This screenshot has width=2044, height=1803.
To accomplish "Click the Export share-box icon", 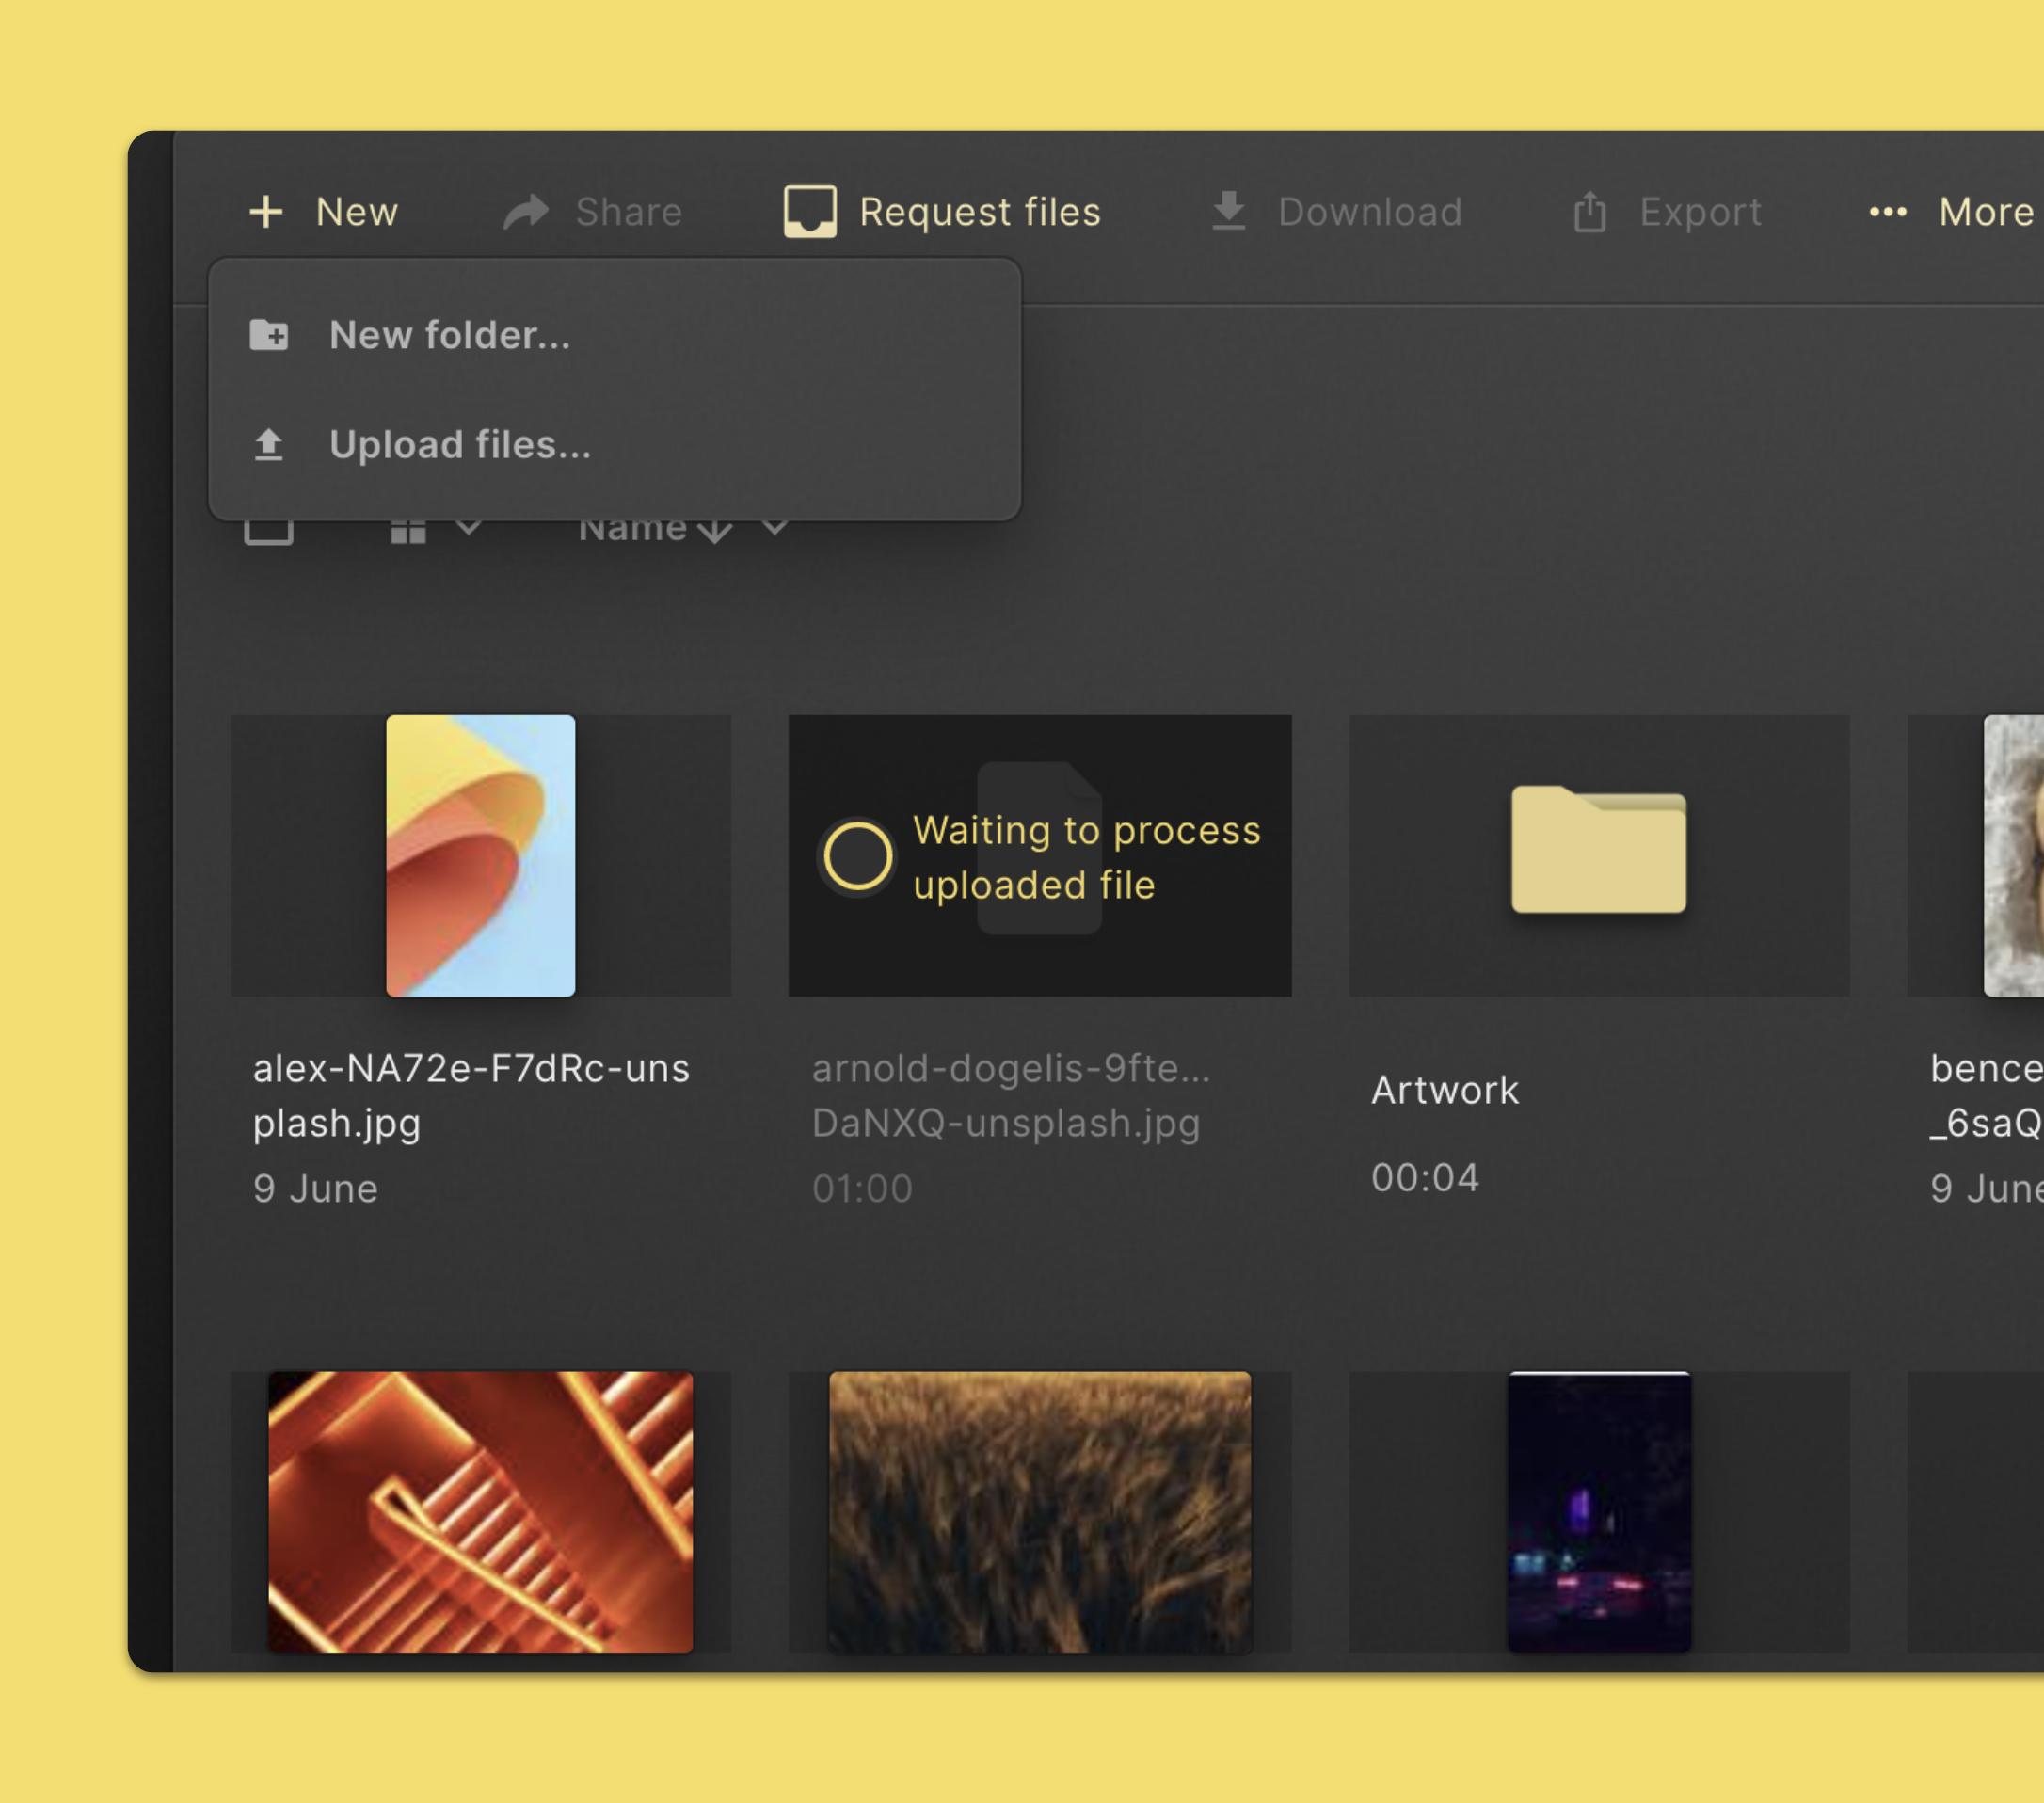I will (x=1590, y=212).
